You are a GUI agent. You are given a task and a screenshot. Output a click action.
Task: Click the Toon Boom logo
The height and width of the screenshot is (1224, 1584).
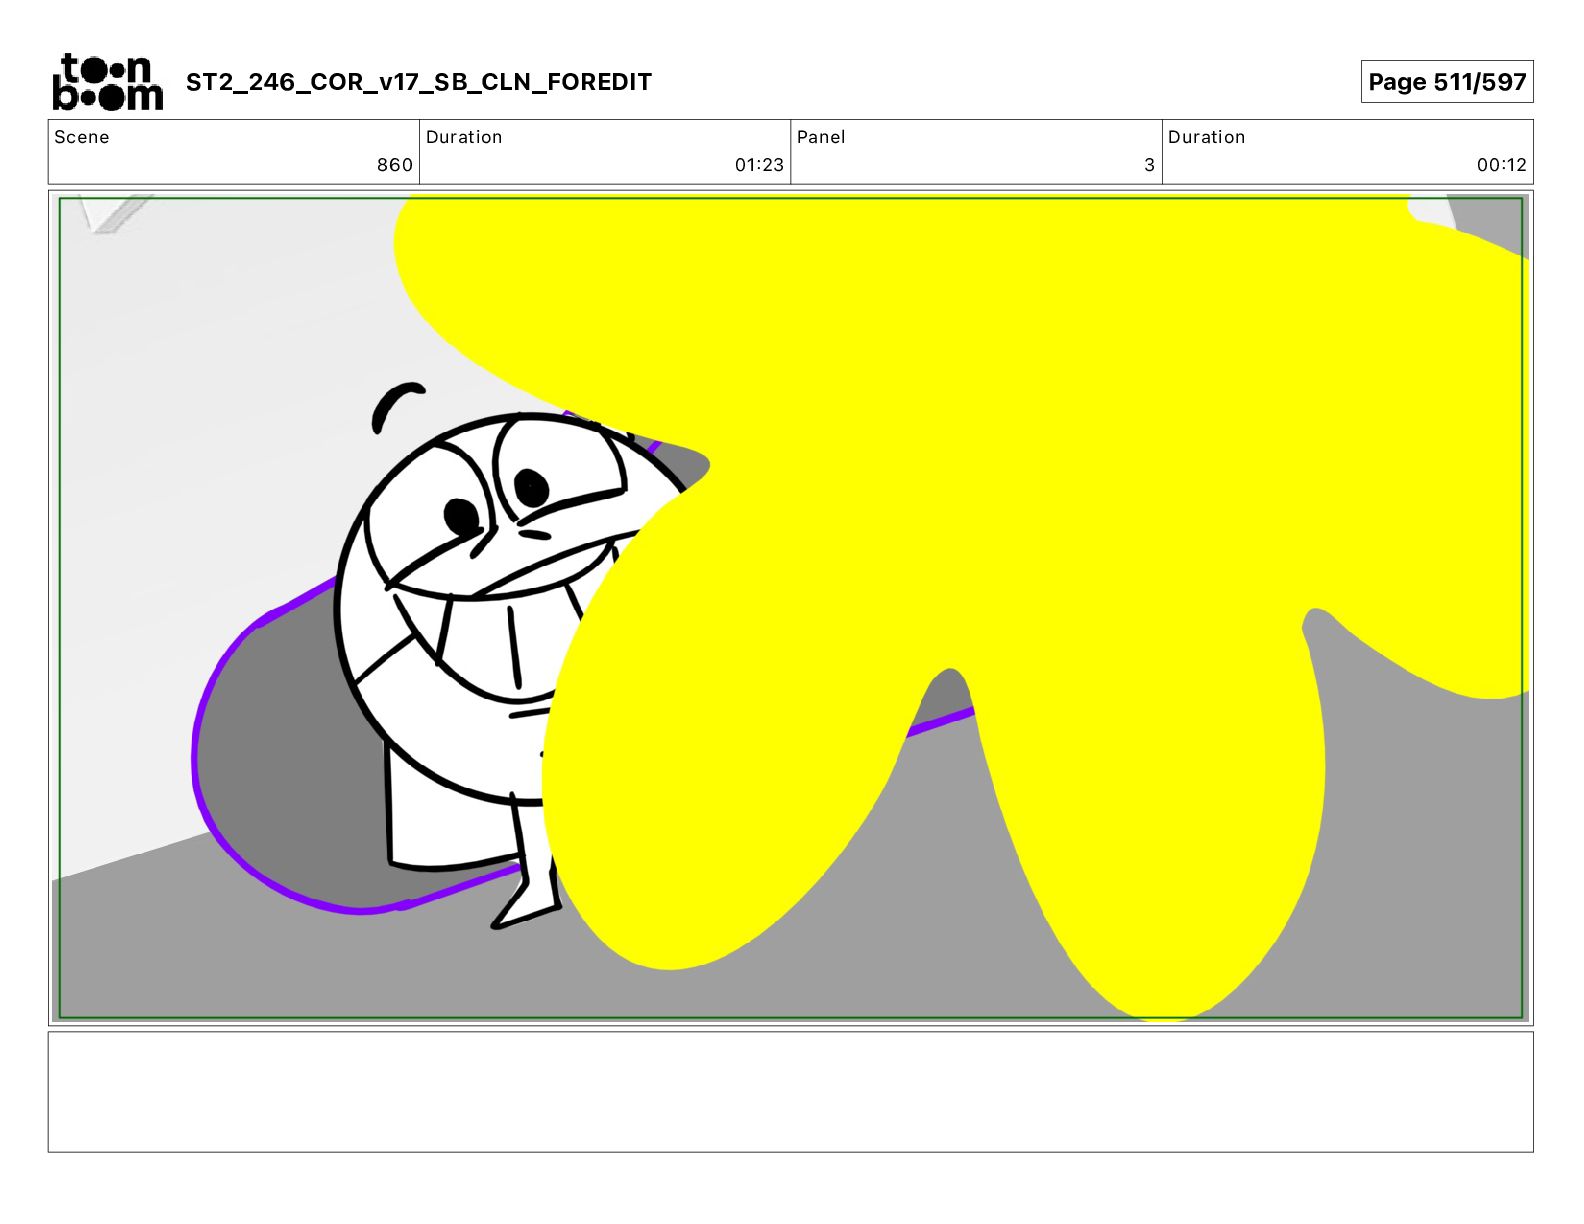107,82
